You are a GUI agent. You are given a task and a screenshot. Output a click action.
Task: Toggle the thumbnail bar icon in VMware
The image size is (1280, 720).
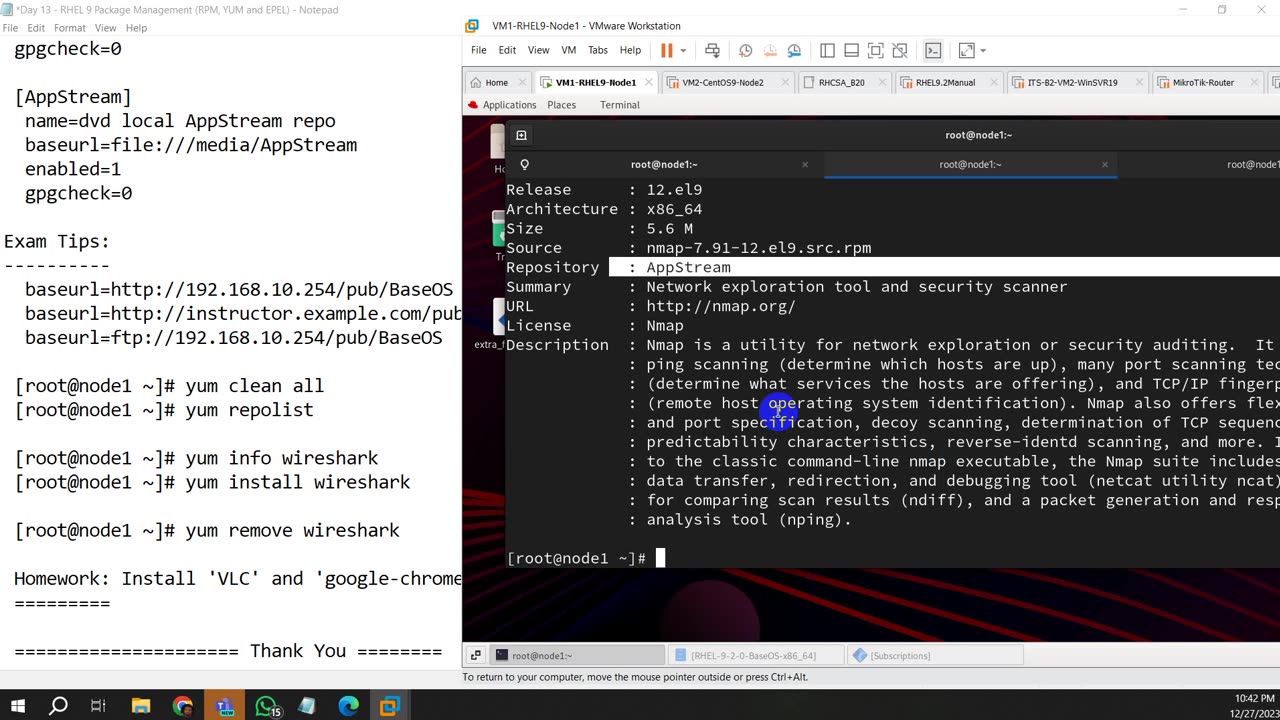851,50
